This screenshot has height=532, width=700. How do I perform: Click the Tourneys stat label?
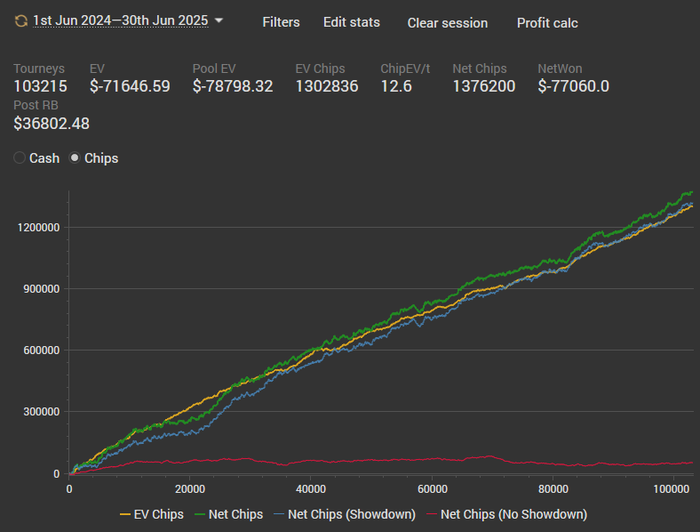click(39, 69)
